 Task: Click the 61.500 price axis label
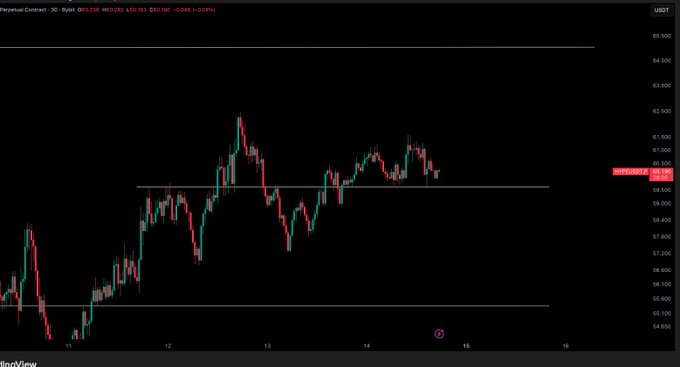pyautogui.click(x=661, y=137)
